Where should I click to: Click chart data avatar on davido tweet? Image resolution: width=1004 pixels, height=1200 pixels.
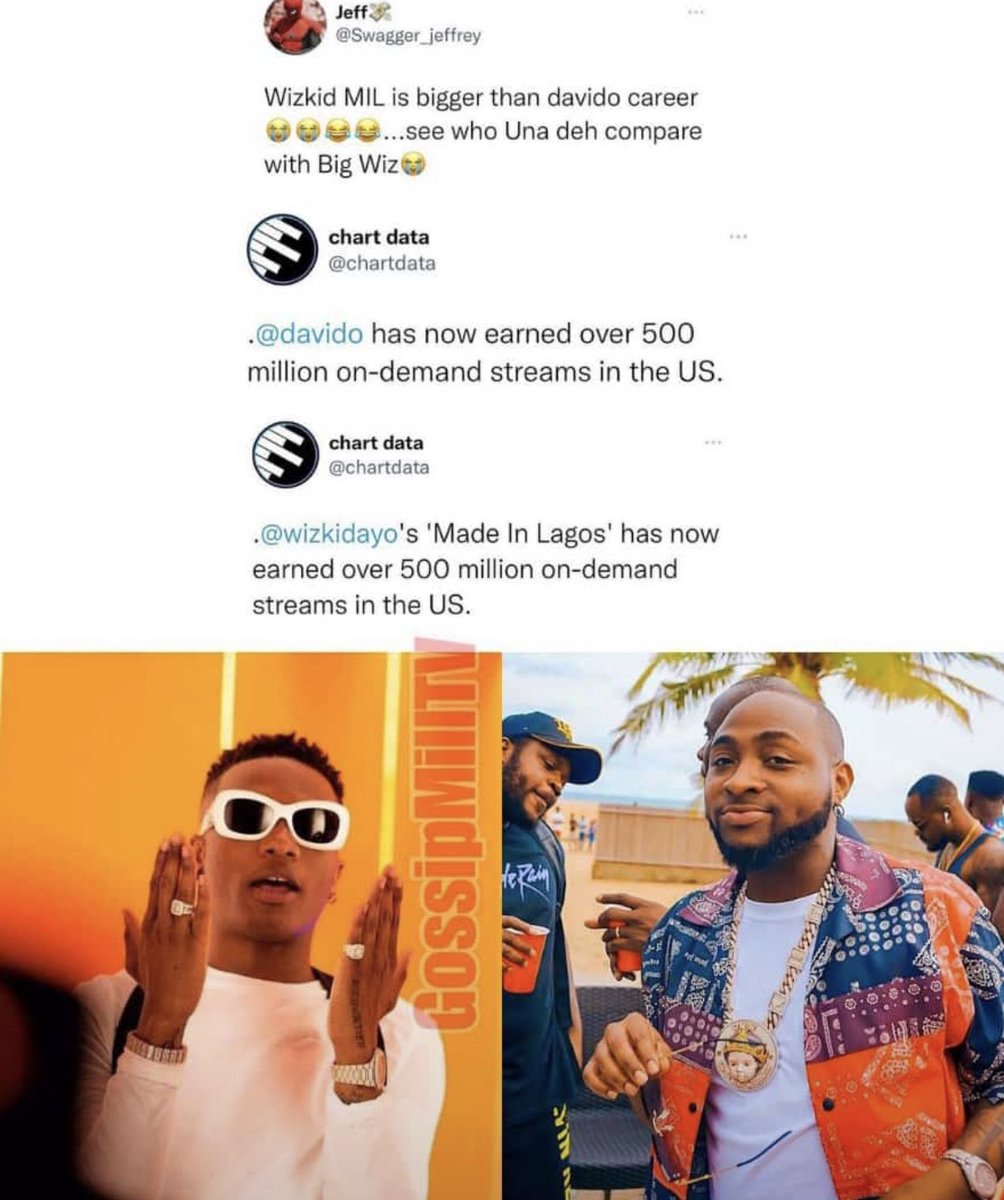pyautogui.click(x=282, y=250)
